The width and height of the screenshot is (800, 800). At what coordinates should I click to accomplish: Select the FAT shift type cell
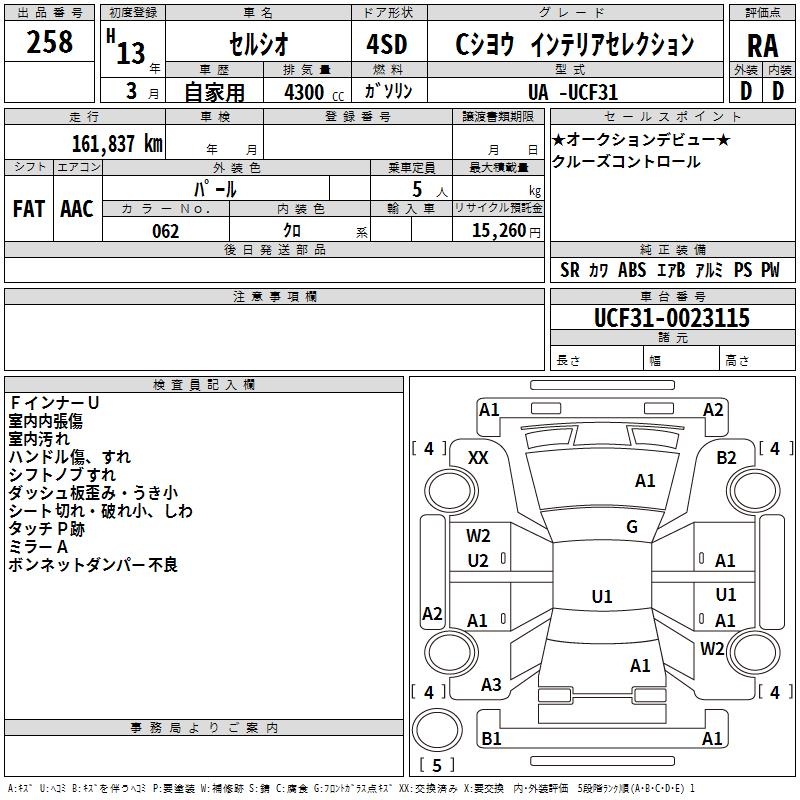point(28,208)
